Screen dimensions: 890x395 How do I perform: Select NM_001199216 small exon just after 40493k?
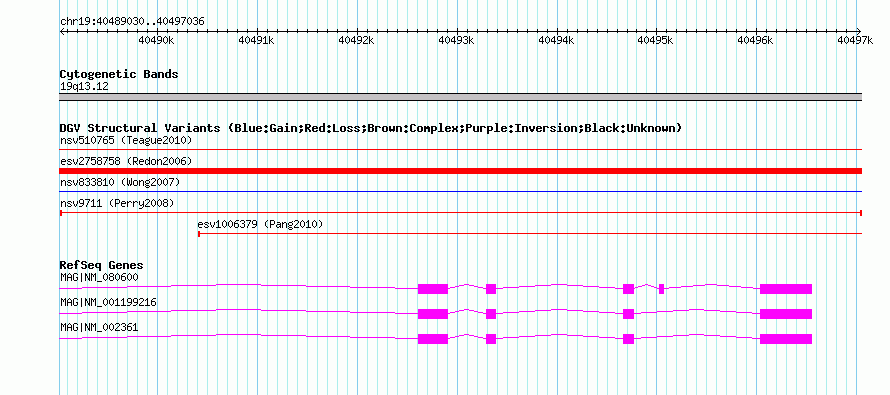[491, 314]
